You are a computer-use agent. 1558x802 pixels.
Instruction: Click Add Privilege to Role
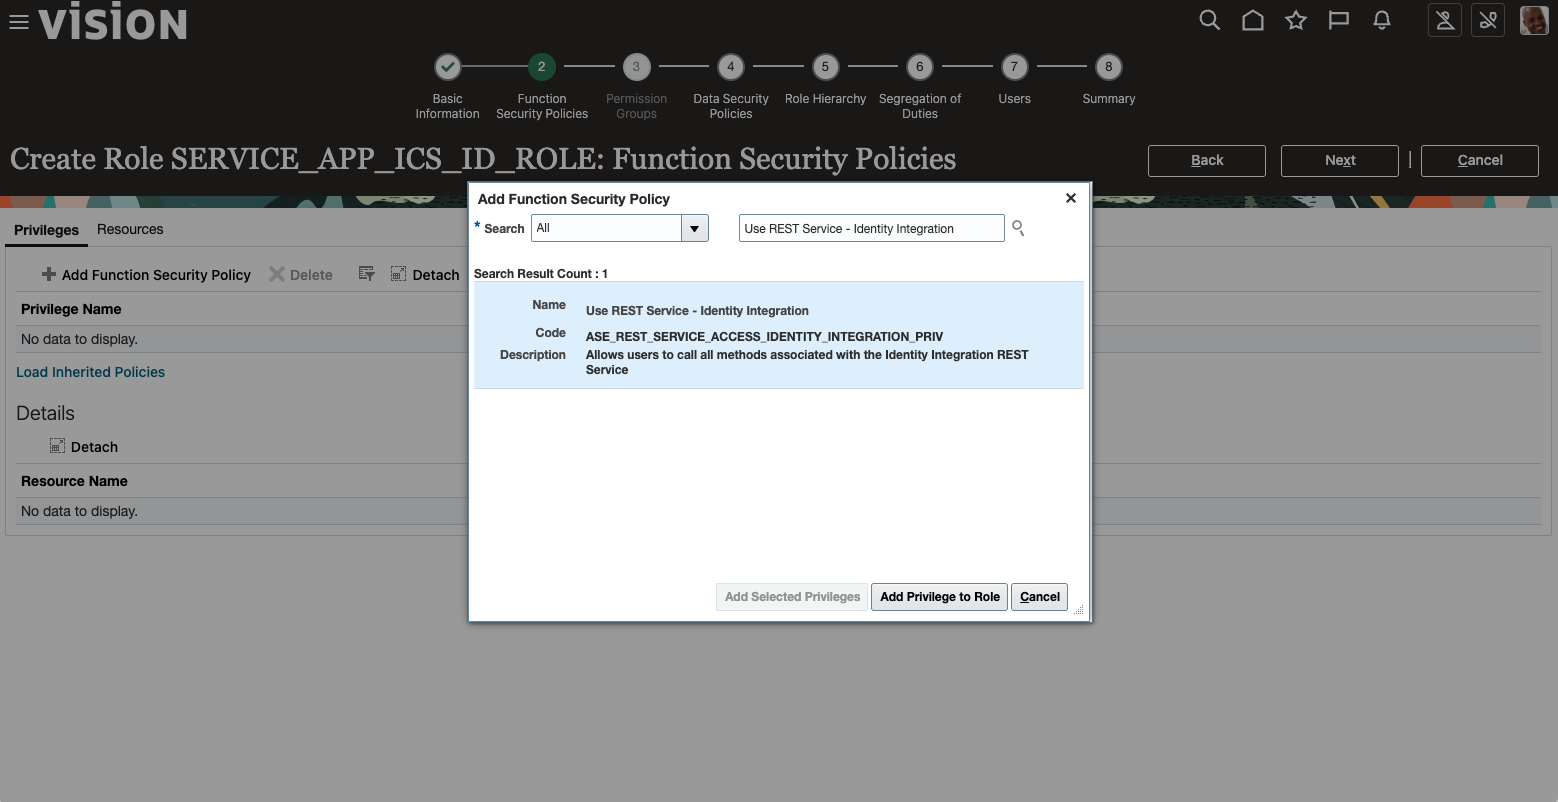[938, 596]
